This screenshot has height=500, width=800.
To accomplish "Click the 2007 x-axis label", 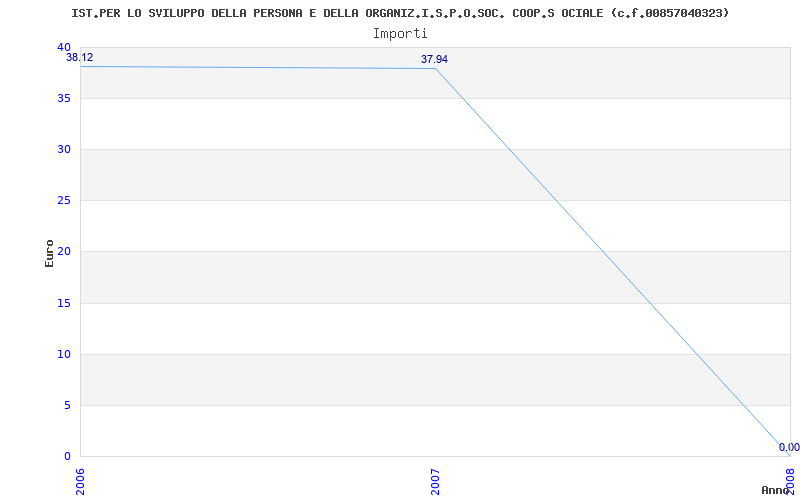I will point(435,482).
